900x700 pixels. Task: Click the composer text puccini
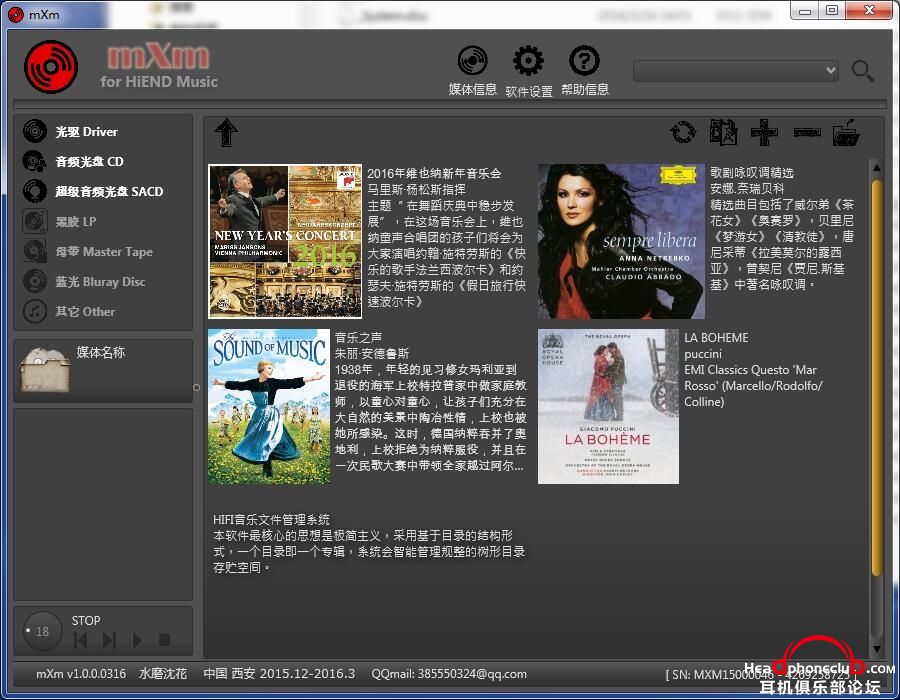point(703,353)
